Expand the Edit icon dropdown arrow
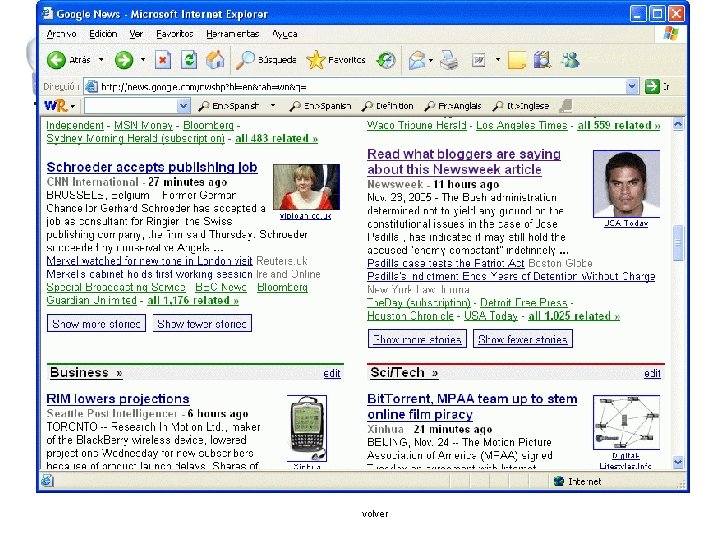The width and height of the screenshot is (720, 540). point(498,60)
